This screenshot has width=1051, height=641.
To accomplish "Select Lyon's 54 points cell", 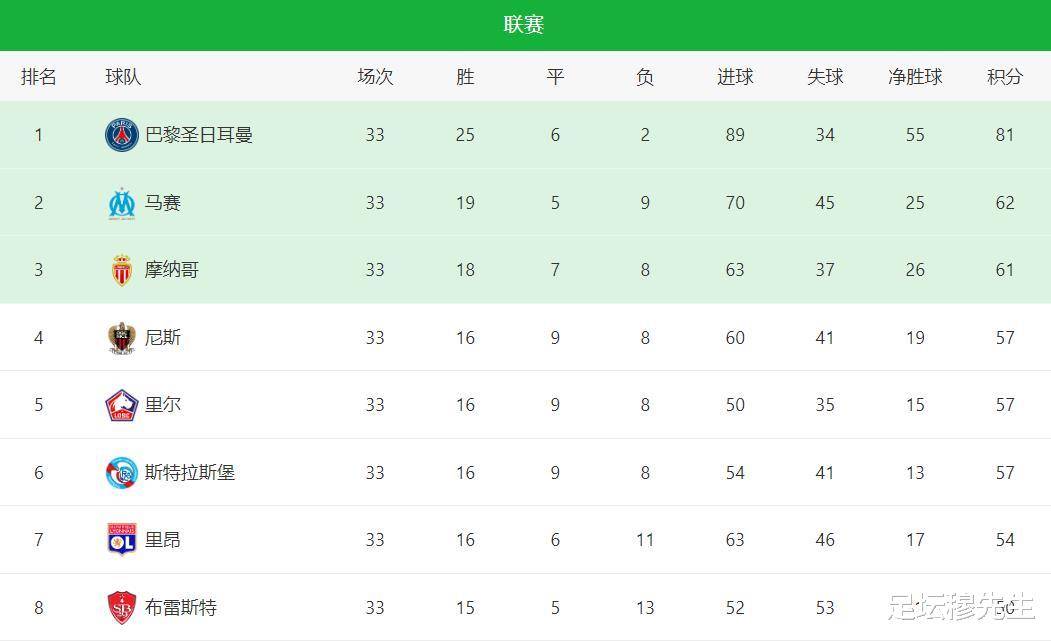I will [x=1005, y=540].
